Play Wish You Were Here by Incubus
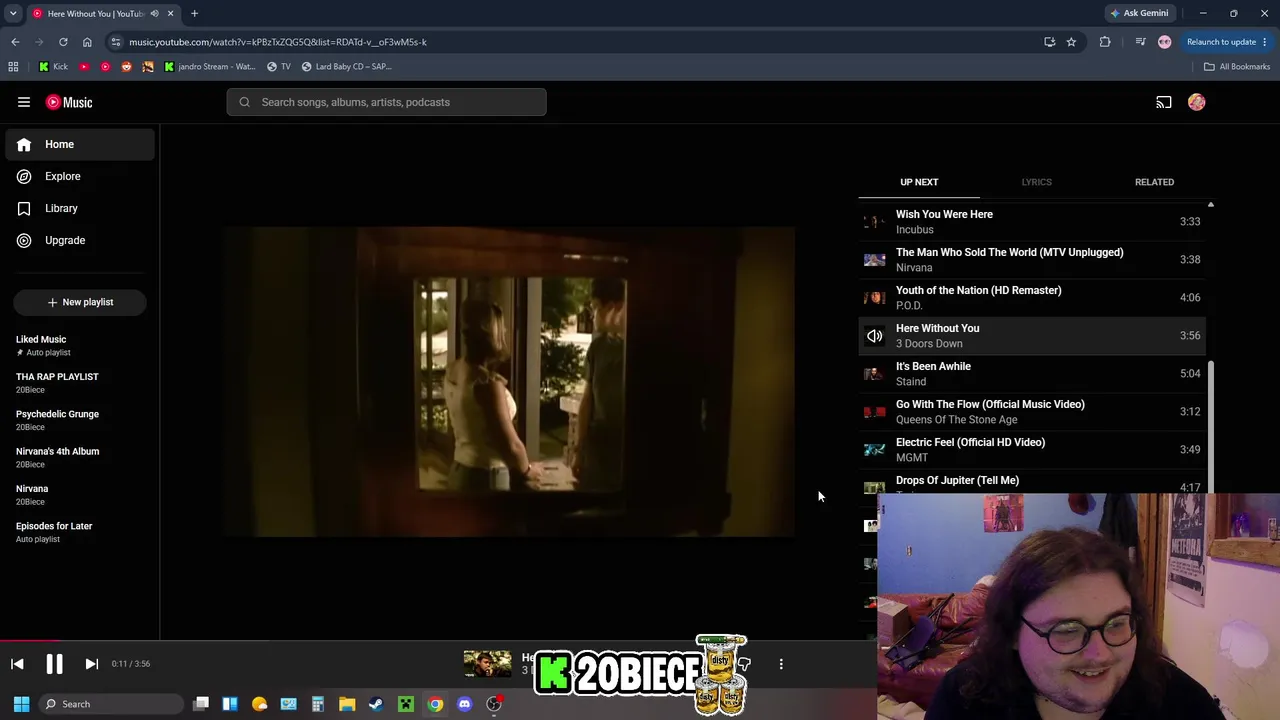 coord(1032,221)
